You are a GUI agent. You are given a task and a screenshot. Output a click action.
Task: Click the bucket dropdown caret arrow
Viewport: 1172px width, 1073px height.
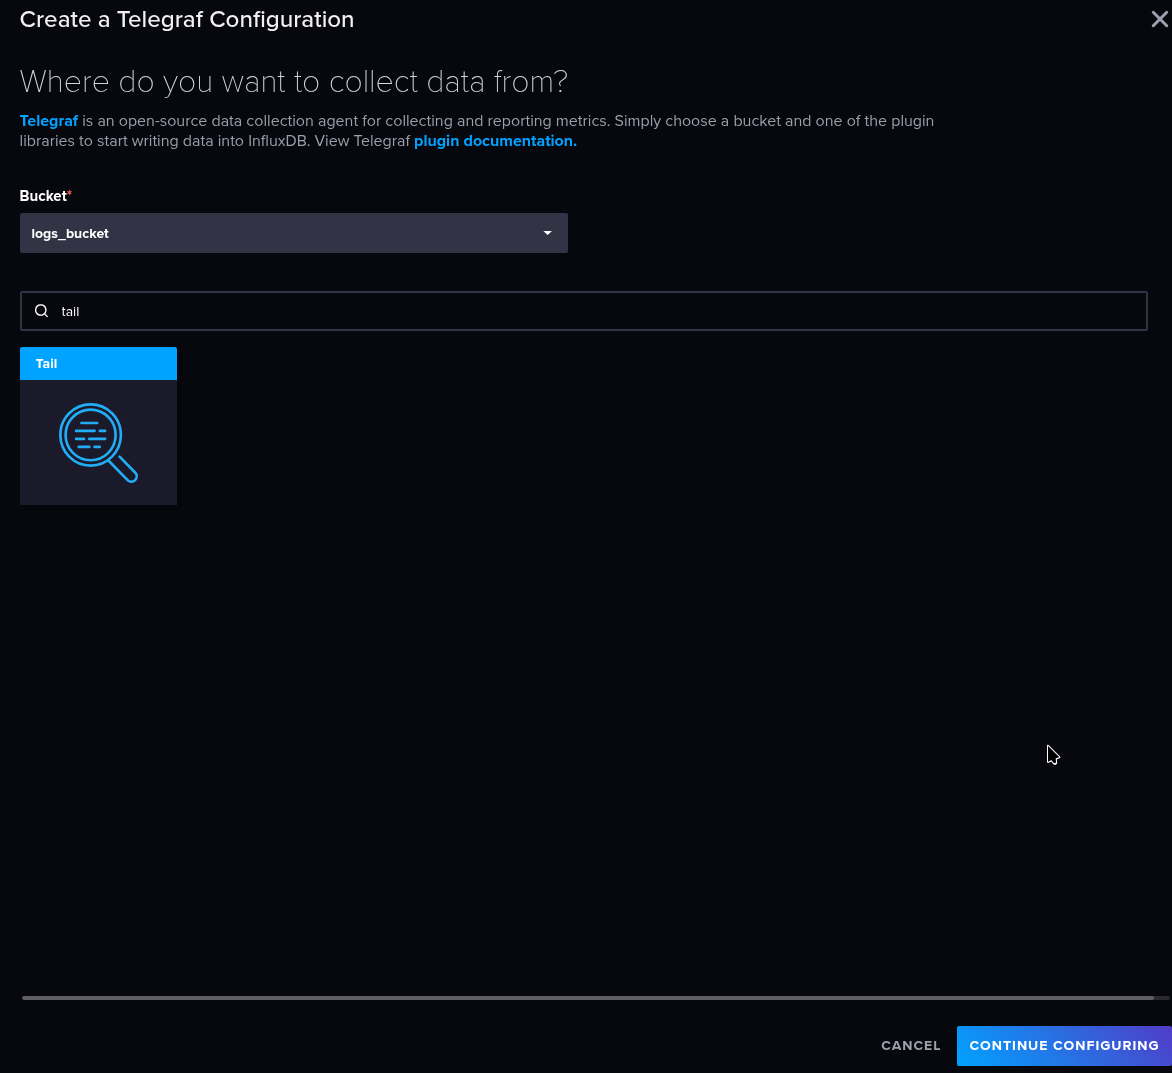tap(547, 233)
